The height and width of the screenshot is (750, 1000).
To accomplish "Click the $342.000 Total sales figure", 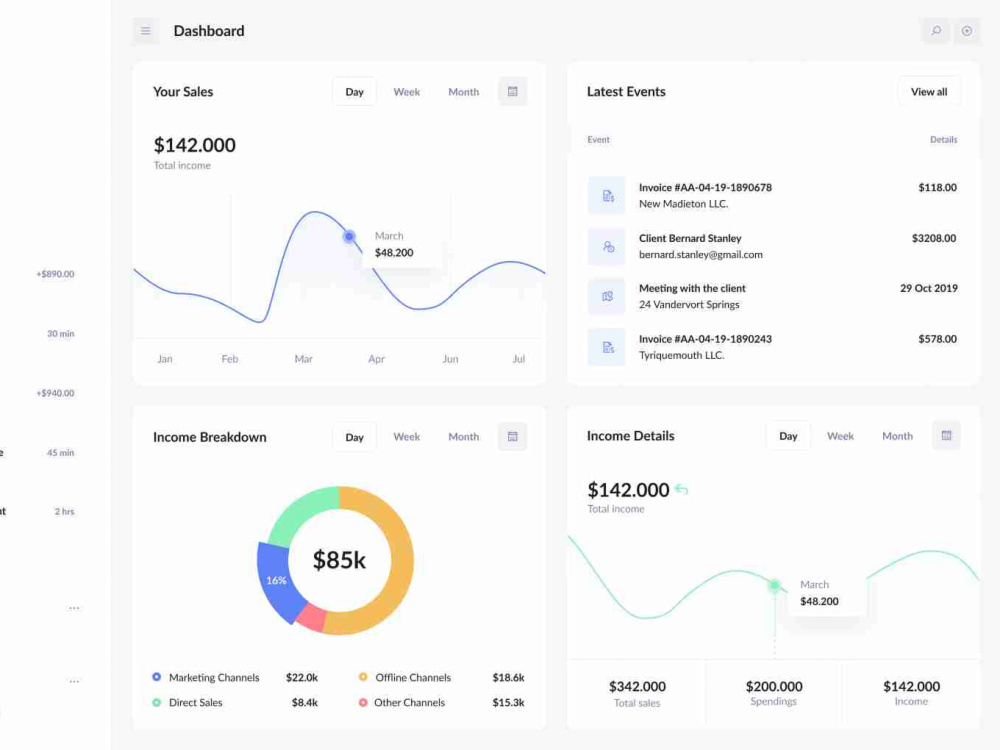I will [x=637, y=686].
